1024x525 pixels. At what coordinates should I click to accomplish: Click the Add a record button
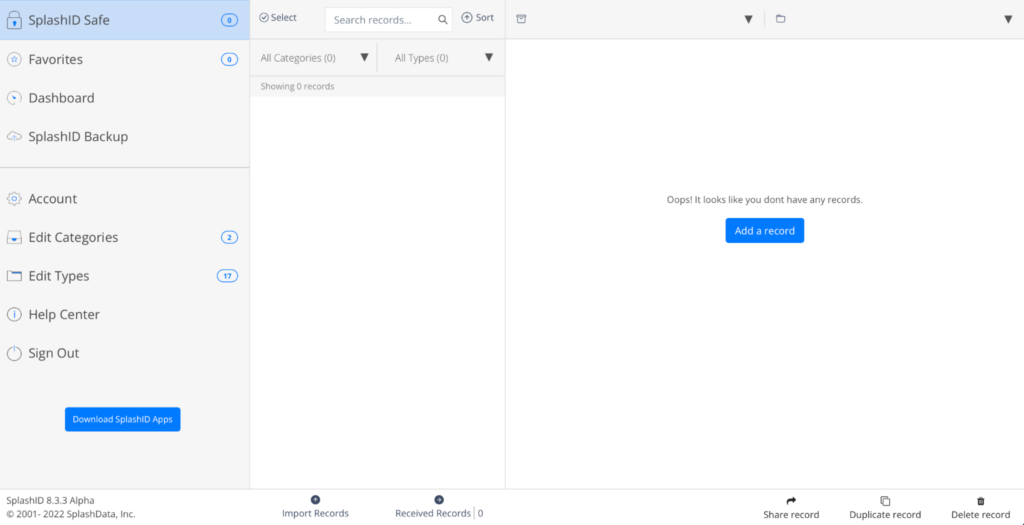[x=765, y=231]
